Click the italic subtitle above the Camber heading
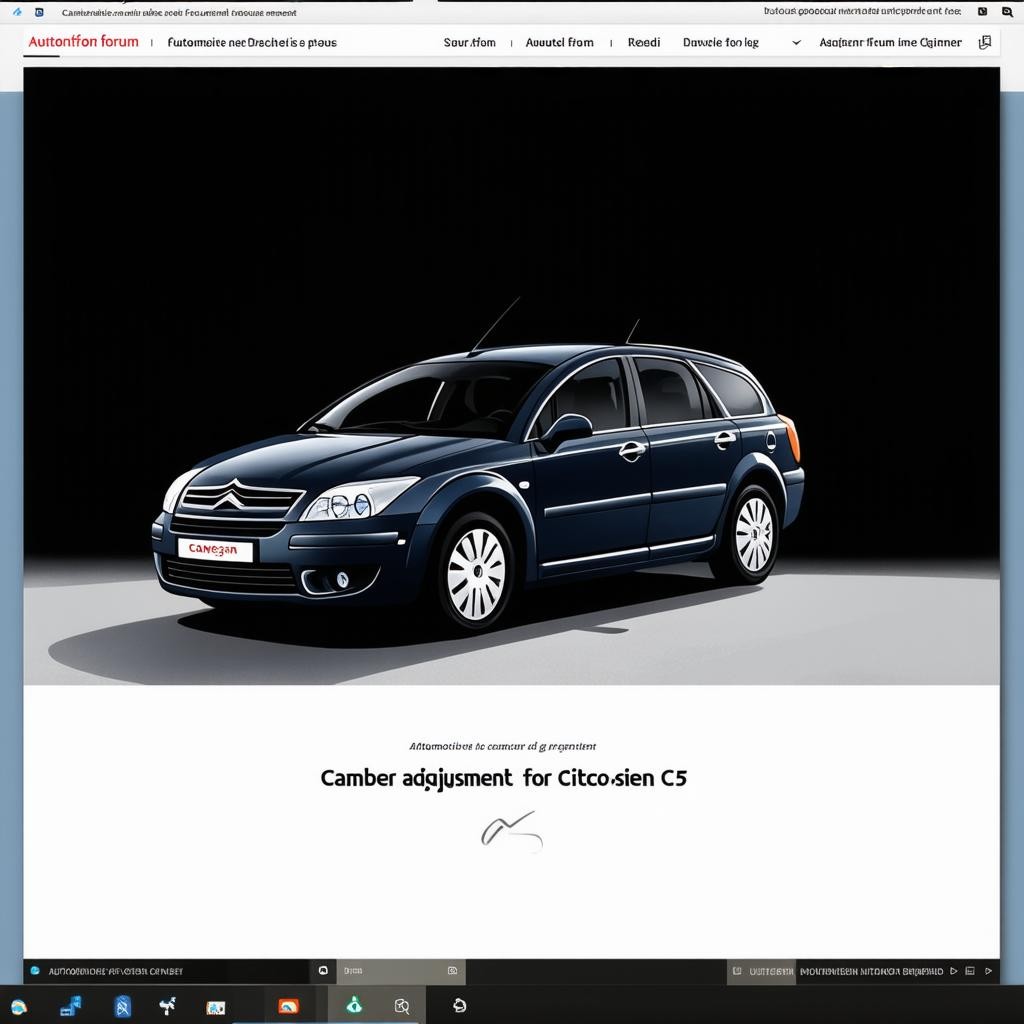 [x=502, y=746]
